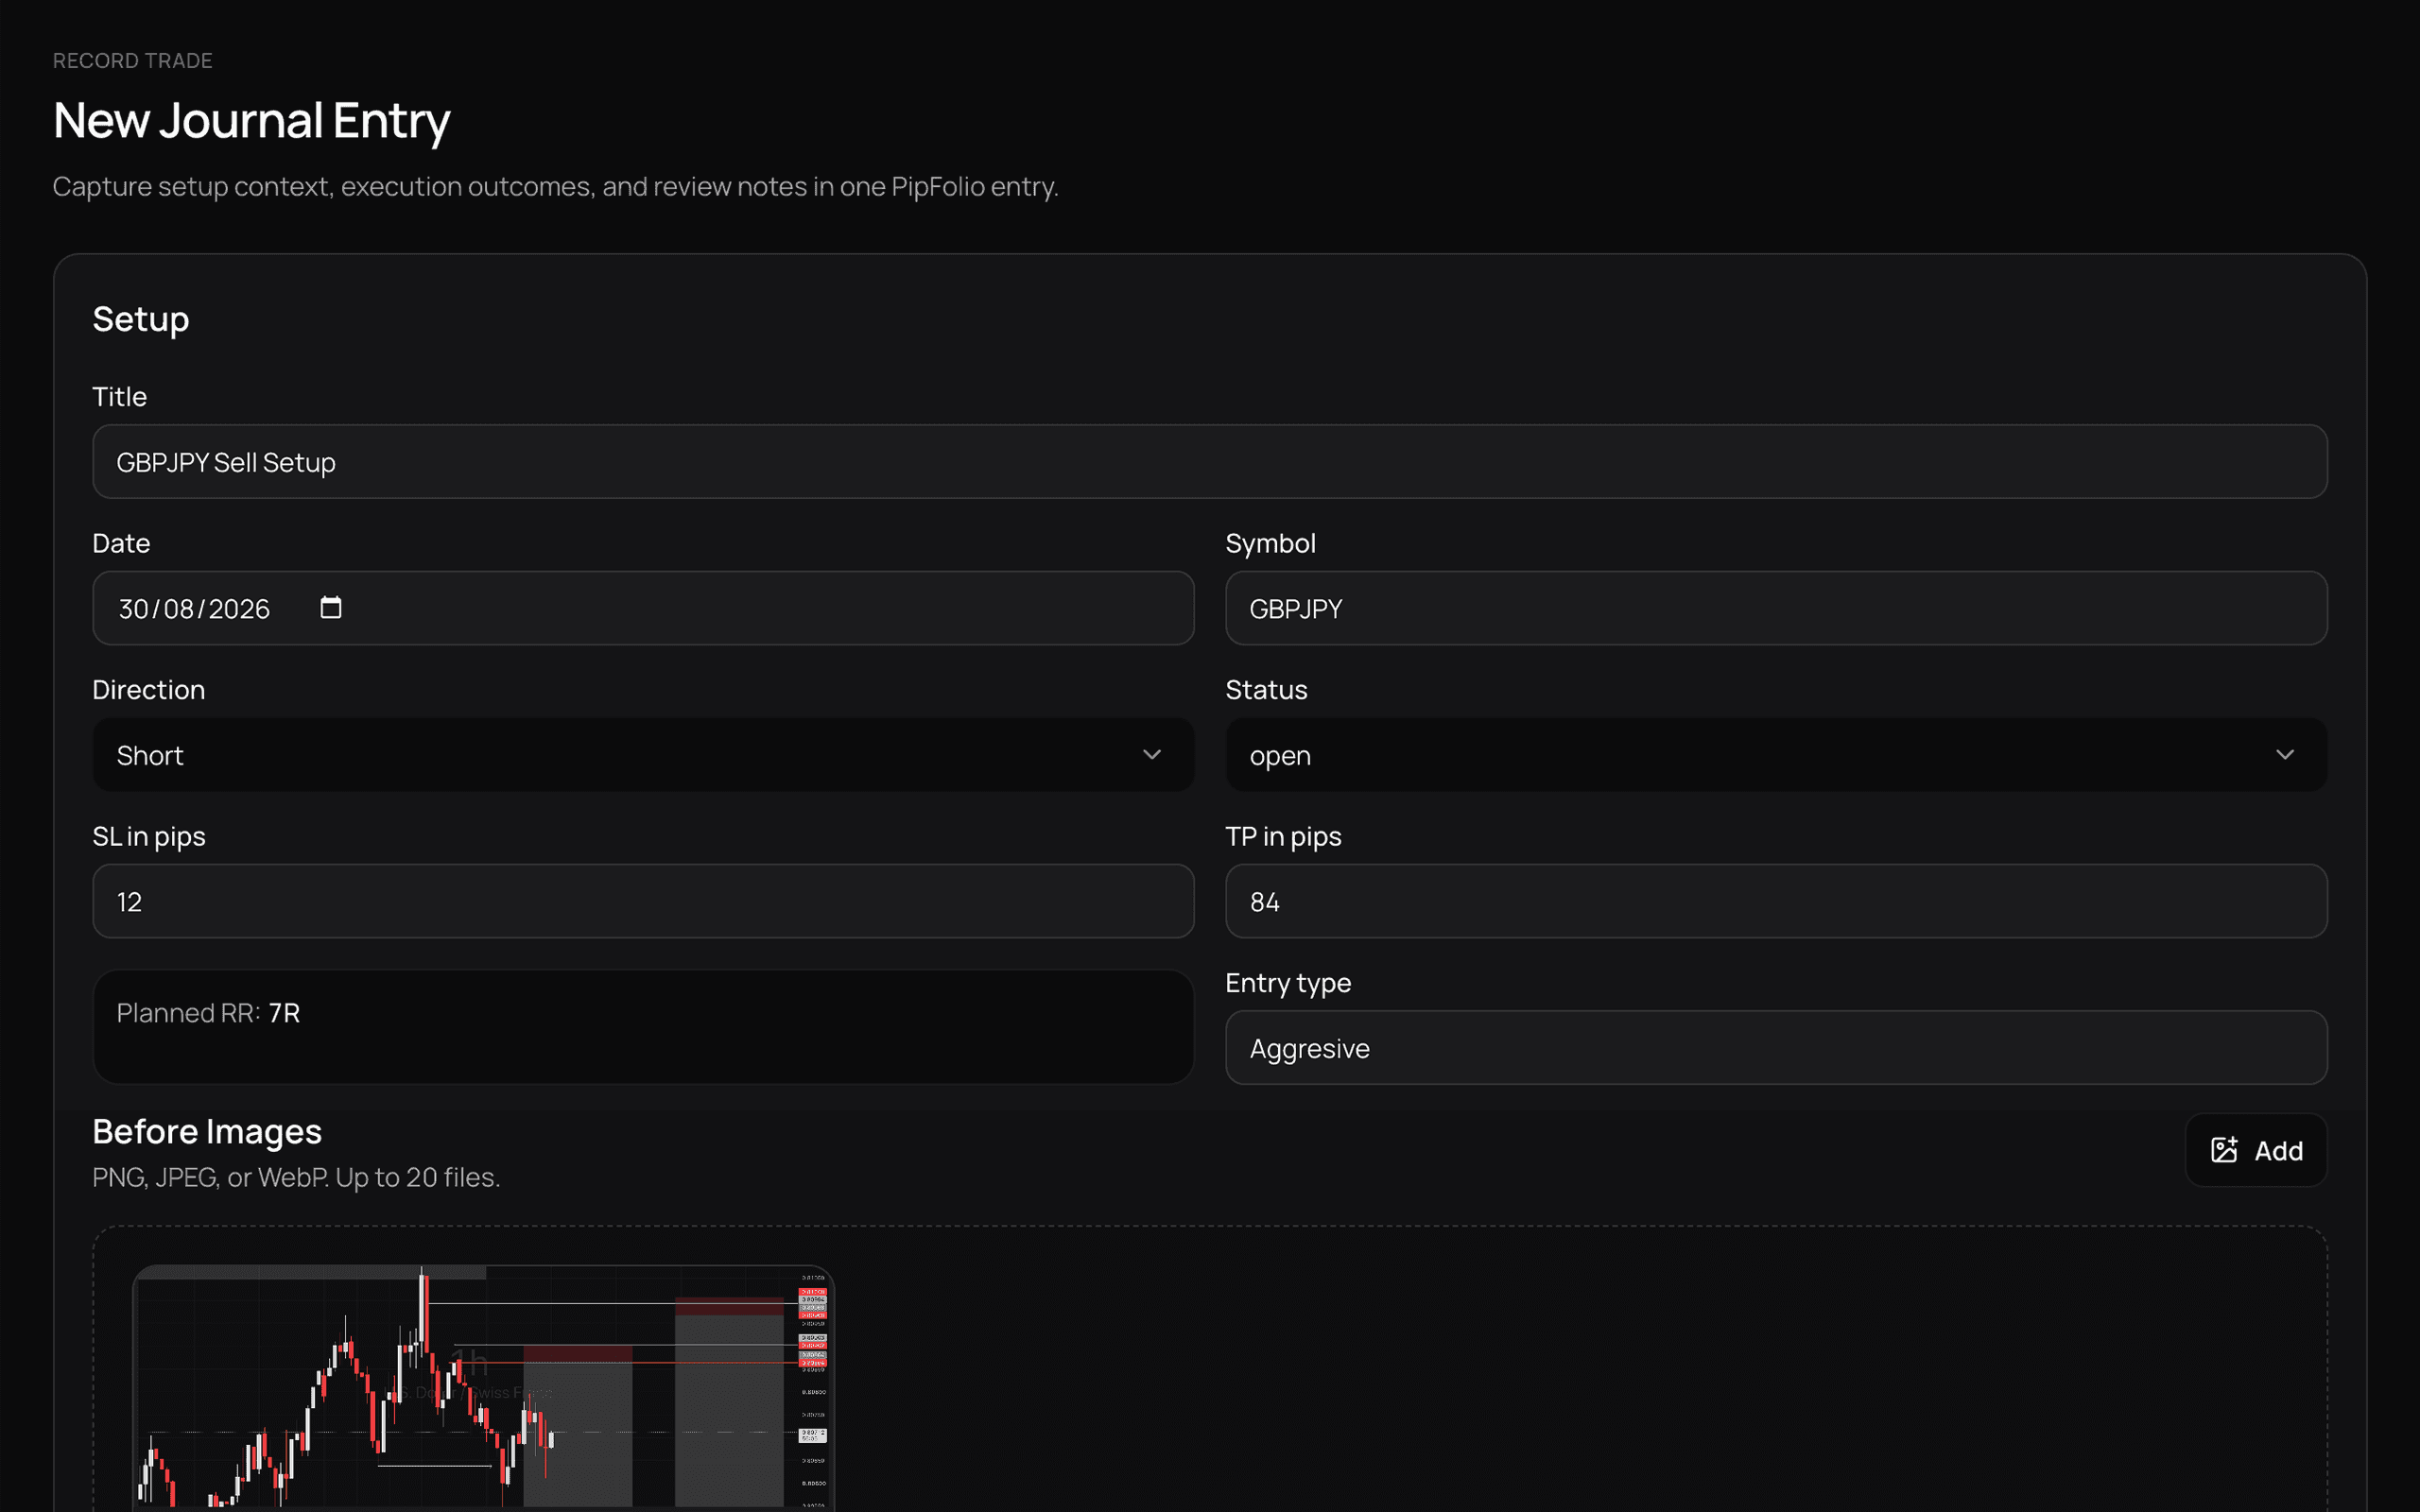Open the date picker calendar icon
This screenshot has width=2420, height=1512.
[330, 608]
